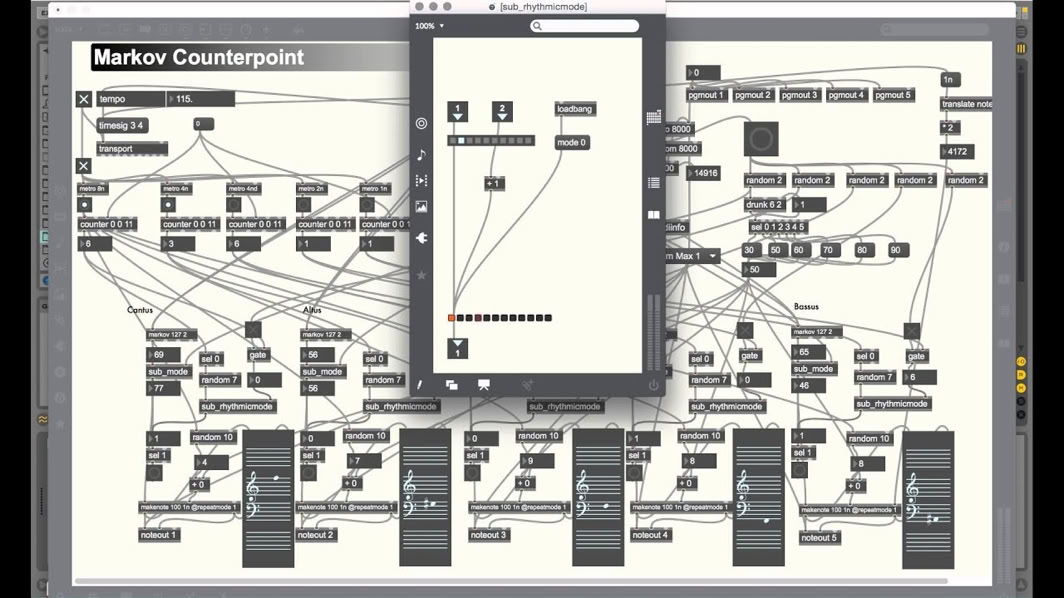Screen dimensions: 1064x598
Task: Open the Images browser in left sidebar
Action: click(421, 207)
